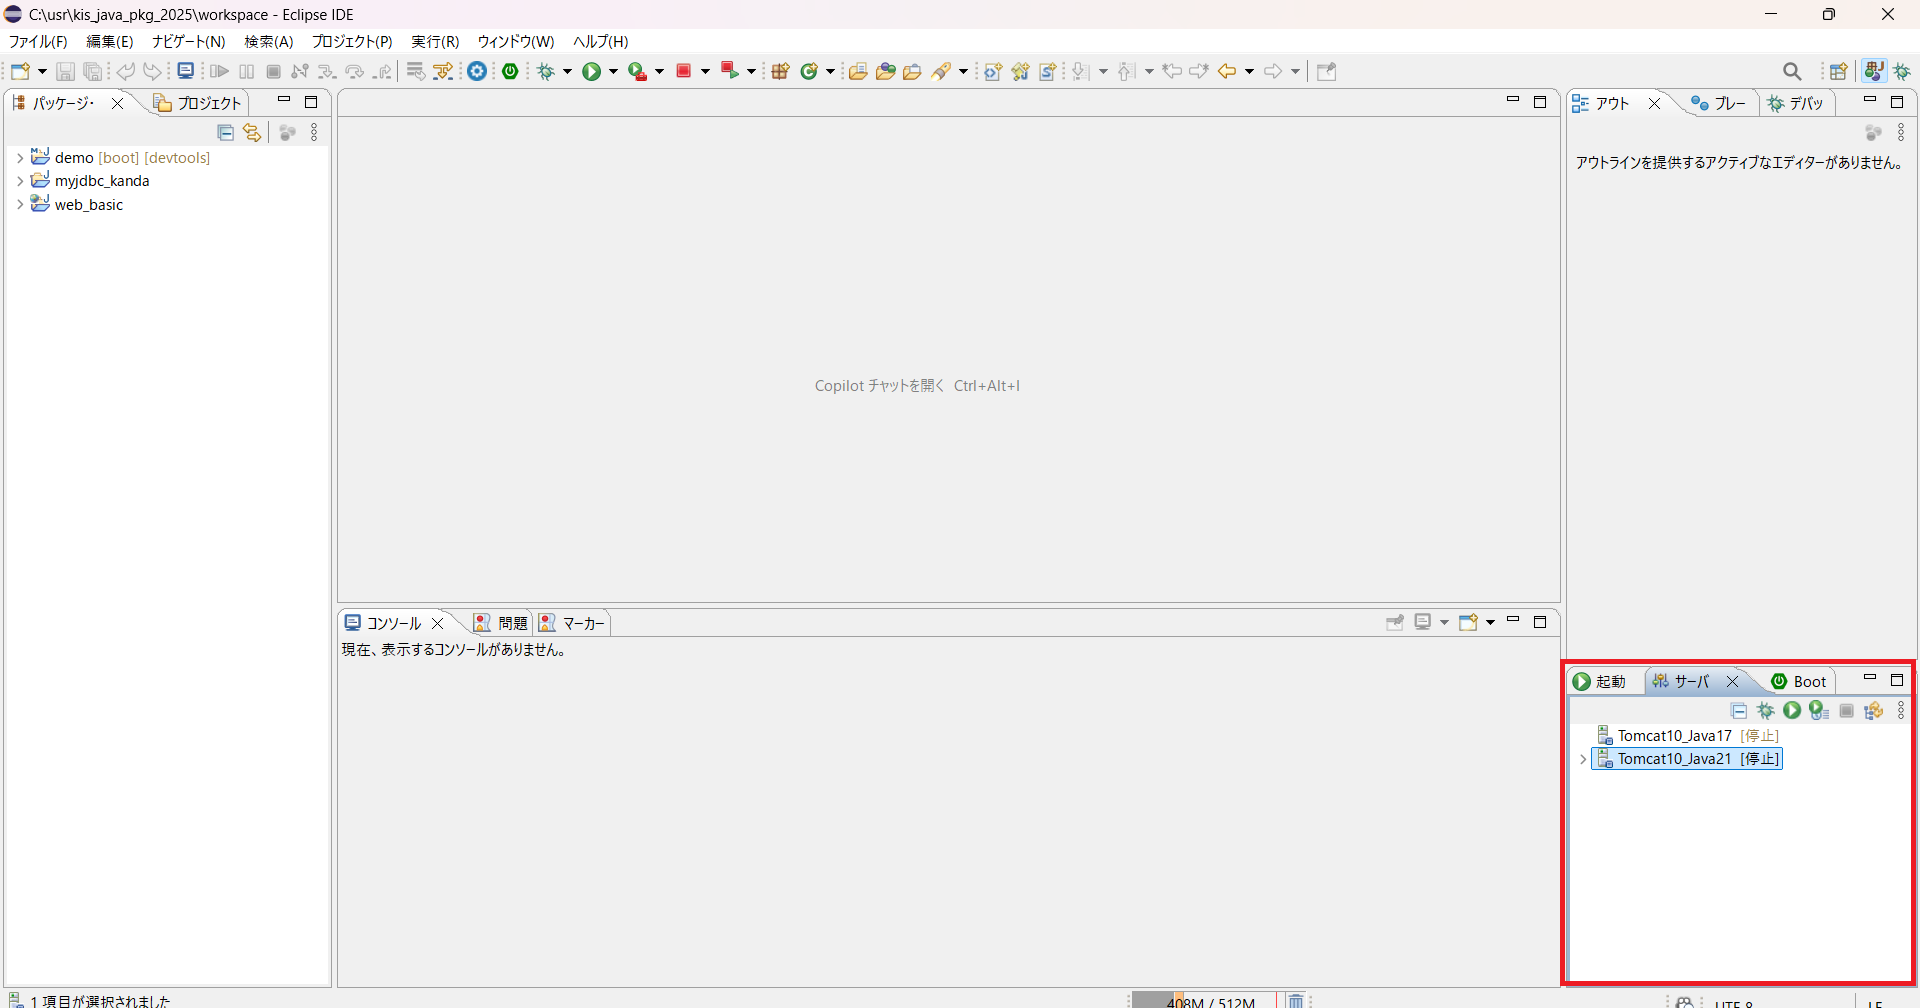
Task: Open the Run button dropdown arrow
Action: click(613, 71)
